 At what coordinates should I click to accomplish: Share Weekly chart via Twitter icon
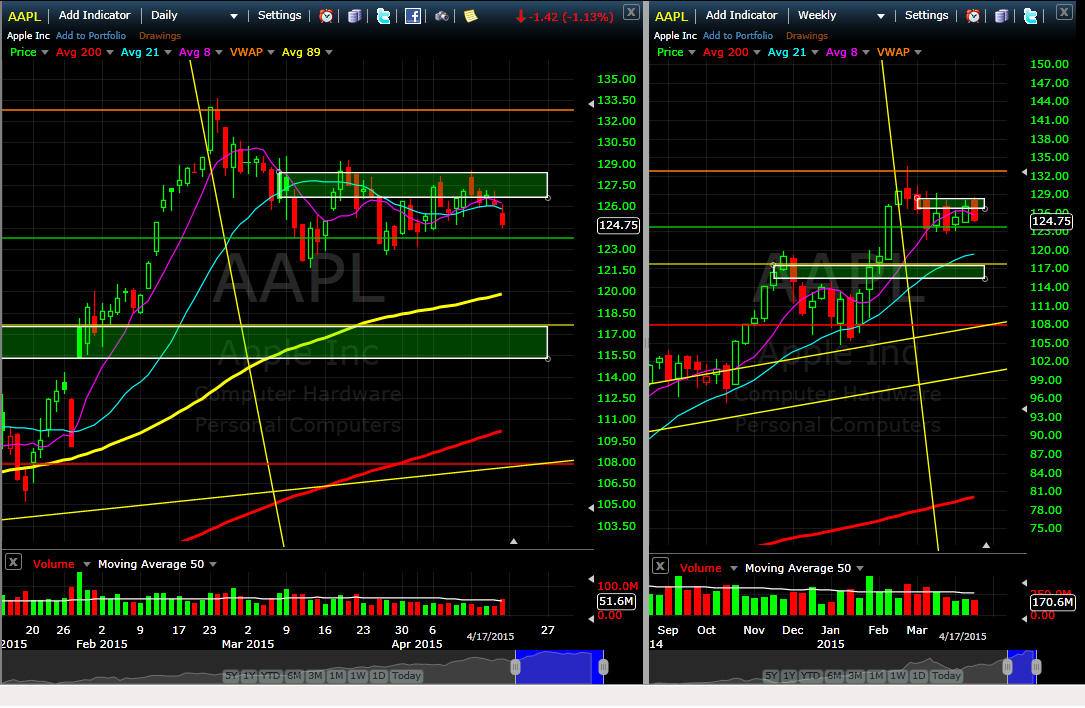(x=1030, y=16)
